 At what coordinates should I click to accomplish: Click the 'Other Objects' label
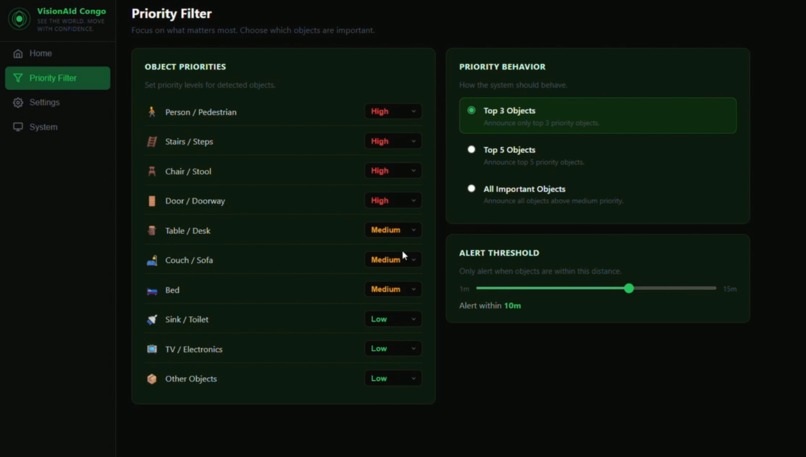point(191,379)
